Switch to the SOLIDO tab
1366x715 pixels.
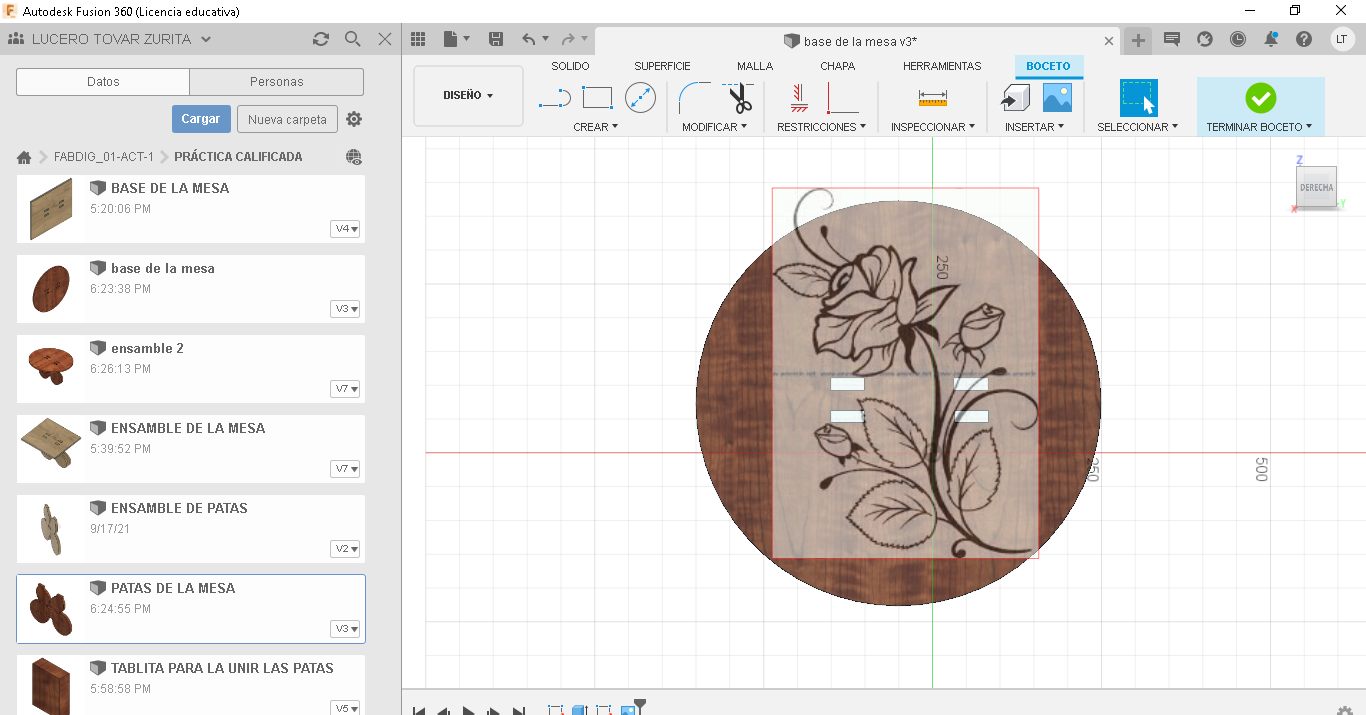pyautogui.click(x=570, y=66)
